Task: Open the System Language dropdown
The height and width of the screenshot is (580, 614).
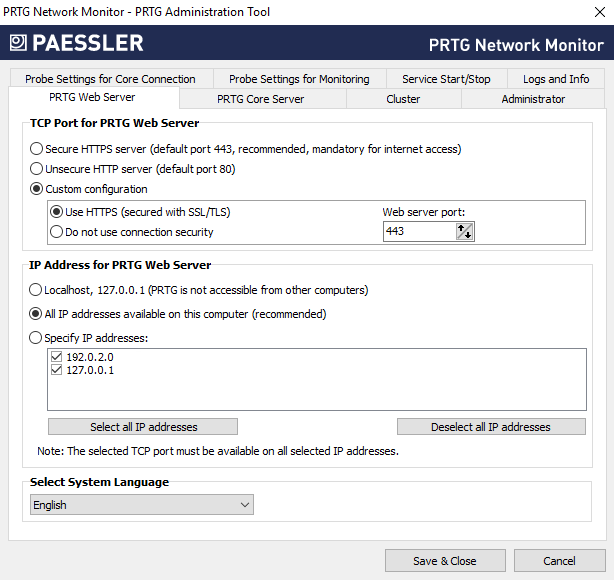Action: (141, 505)
